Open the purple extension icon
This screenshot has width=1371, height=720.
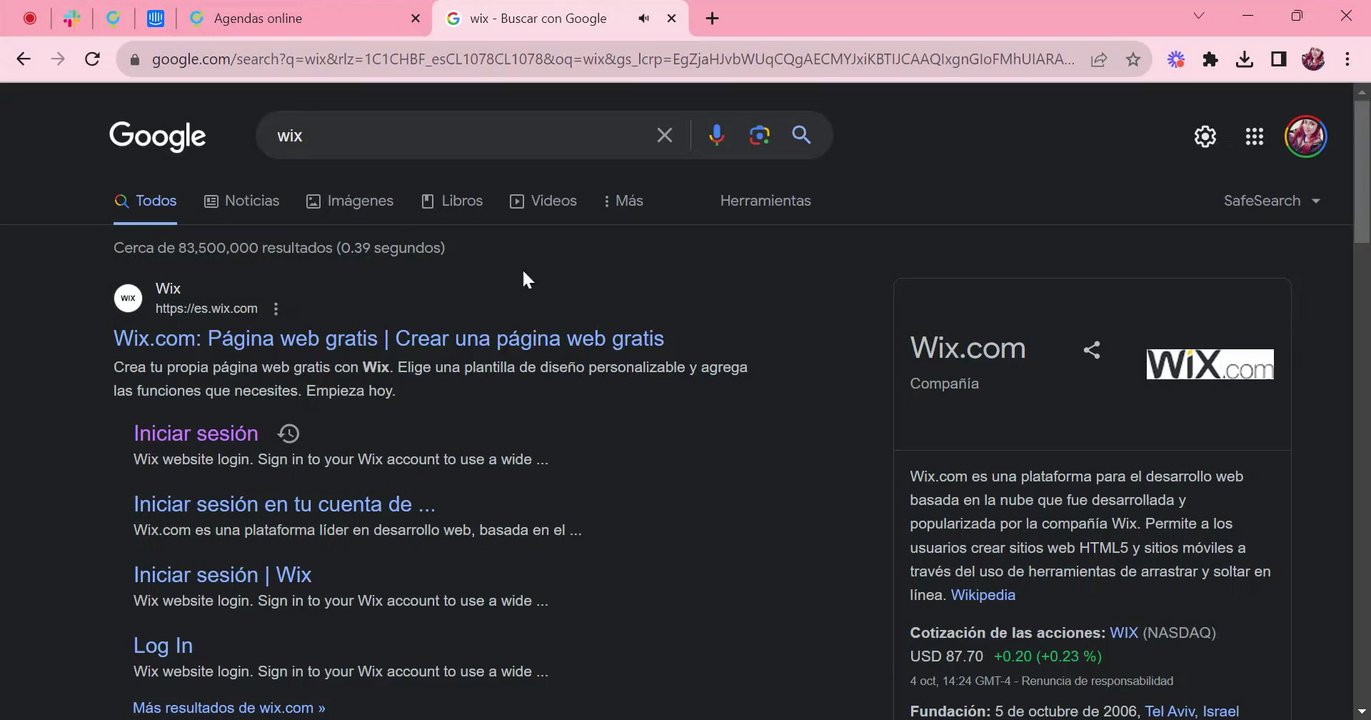(1176, 59)
